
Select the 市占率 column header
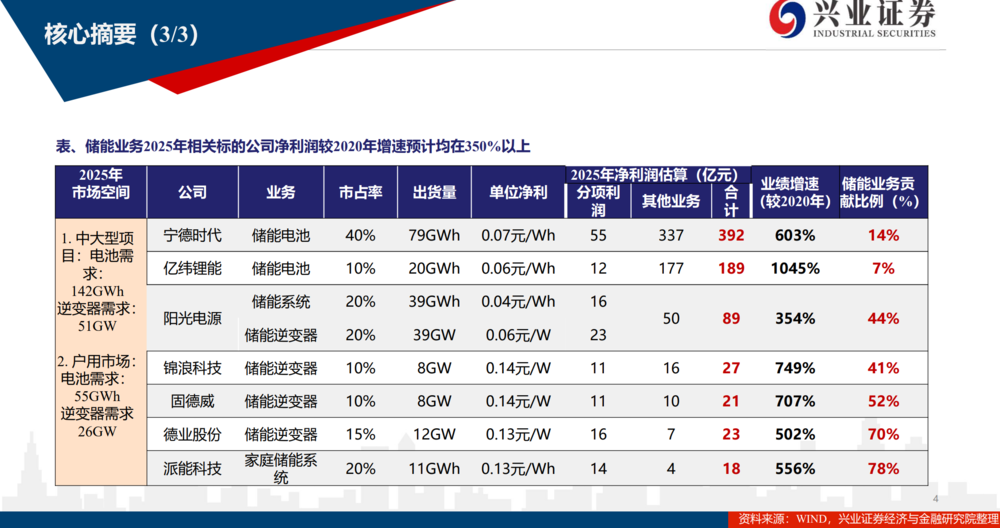(x=361, y=192)
